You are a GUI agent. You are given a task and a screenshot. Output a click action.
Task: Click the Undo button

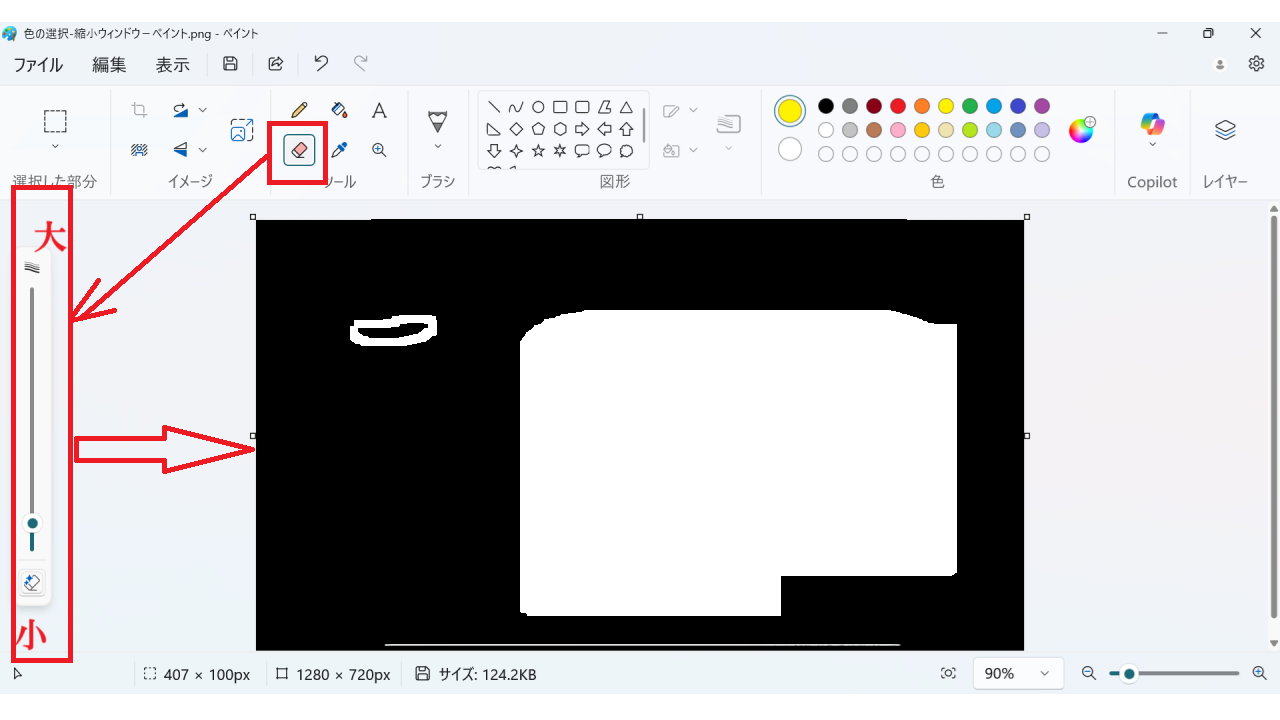pos(321,64)
